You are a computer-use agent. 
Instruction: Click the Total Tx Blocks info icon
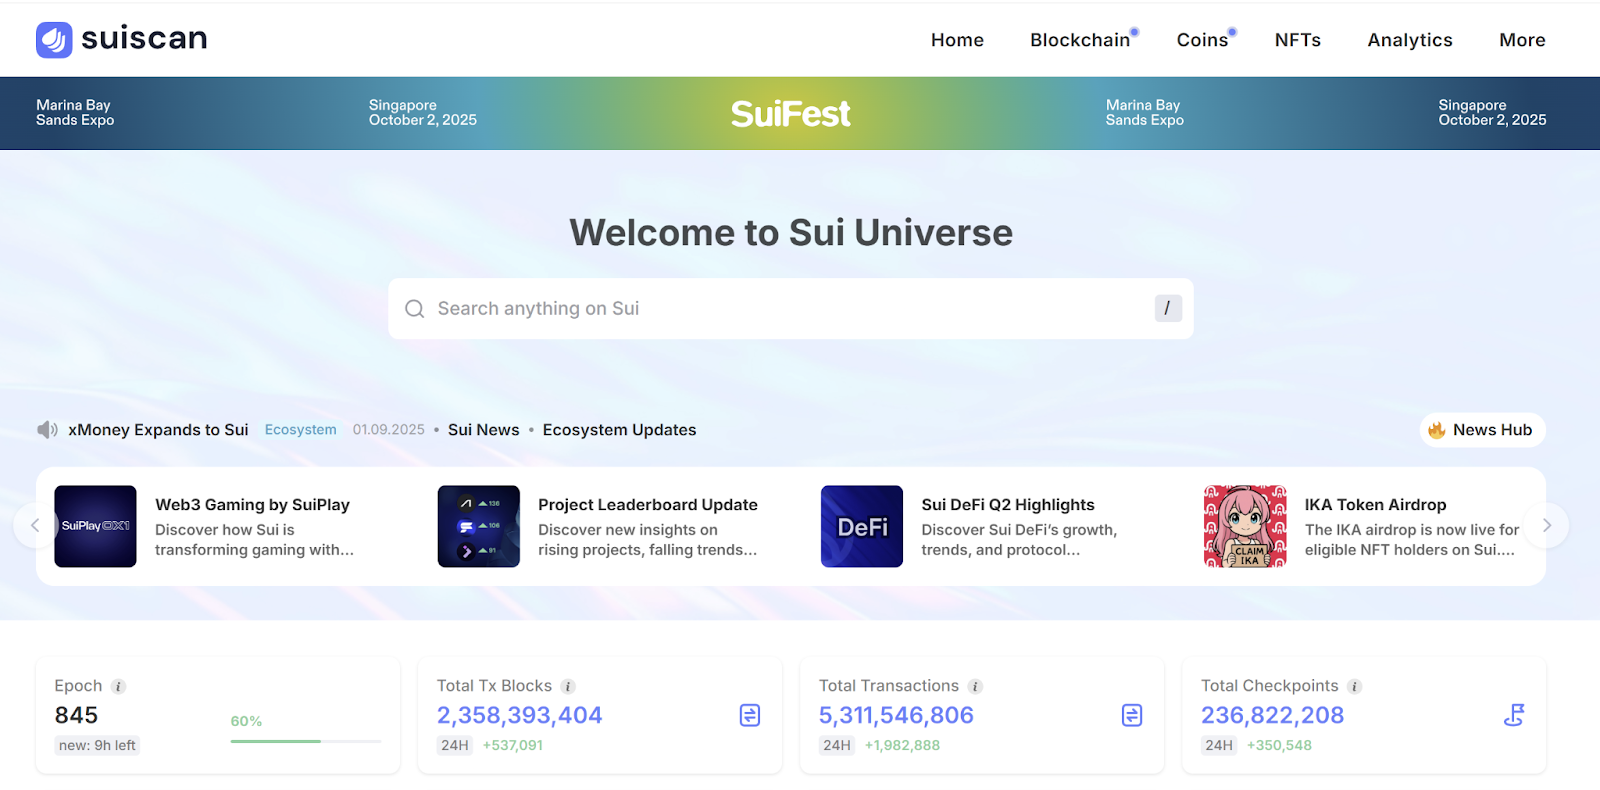568,687
